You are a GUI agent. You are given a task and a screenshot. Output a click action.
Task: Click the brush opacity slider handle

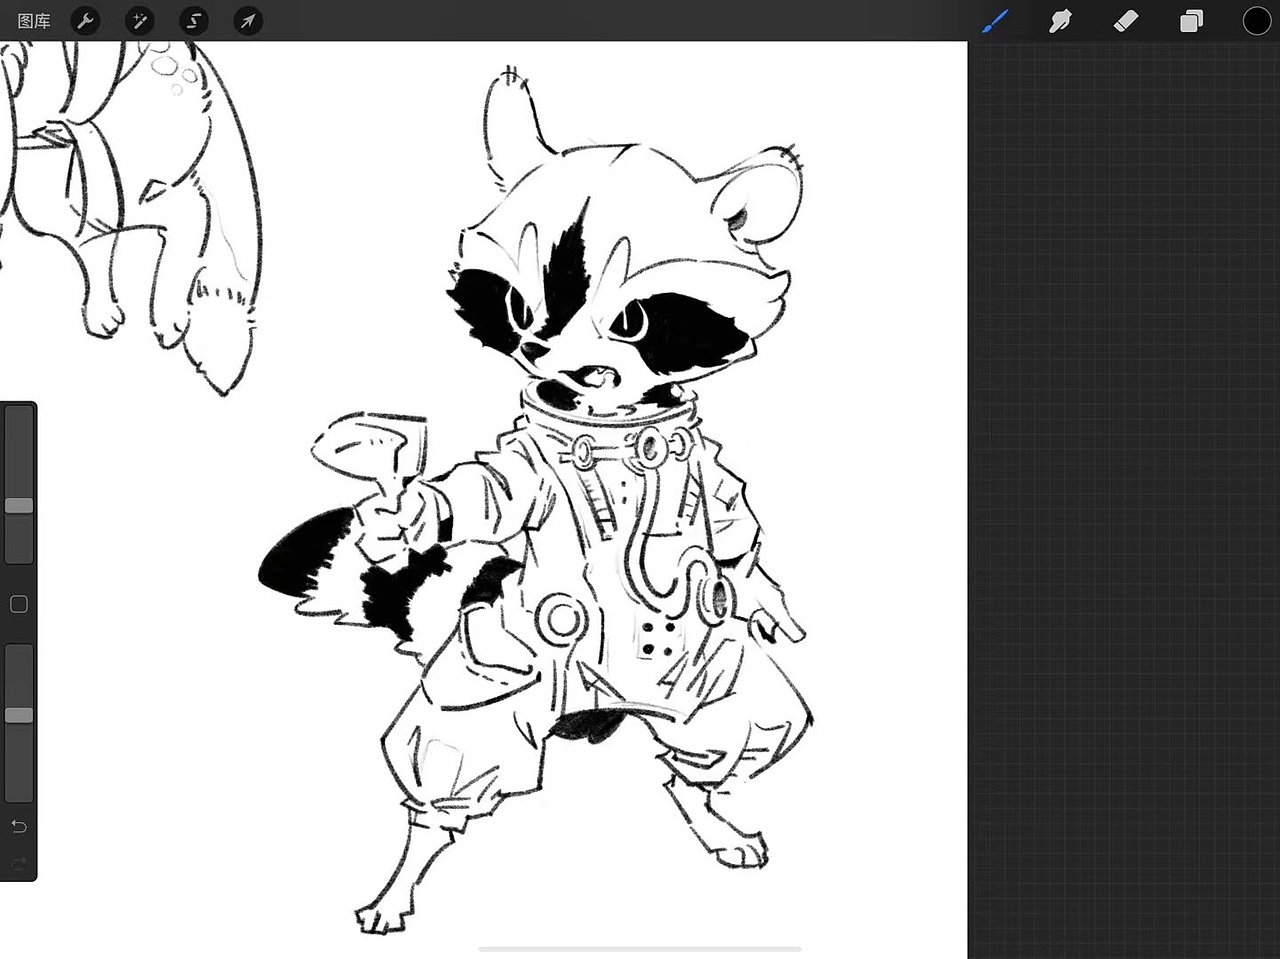click(x=19, y=715)
